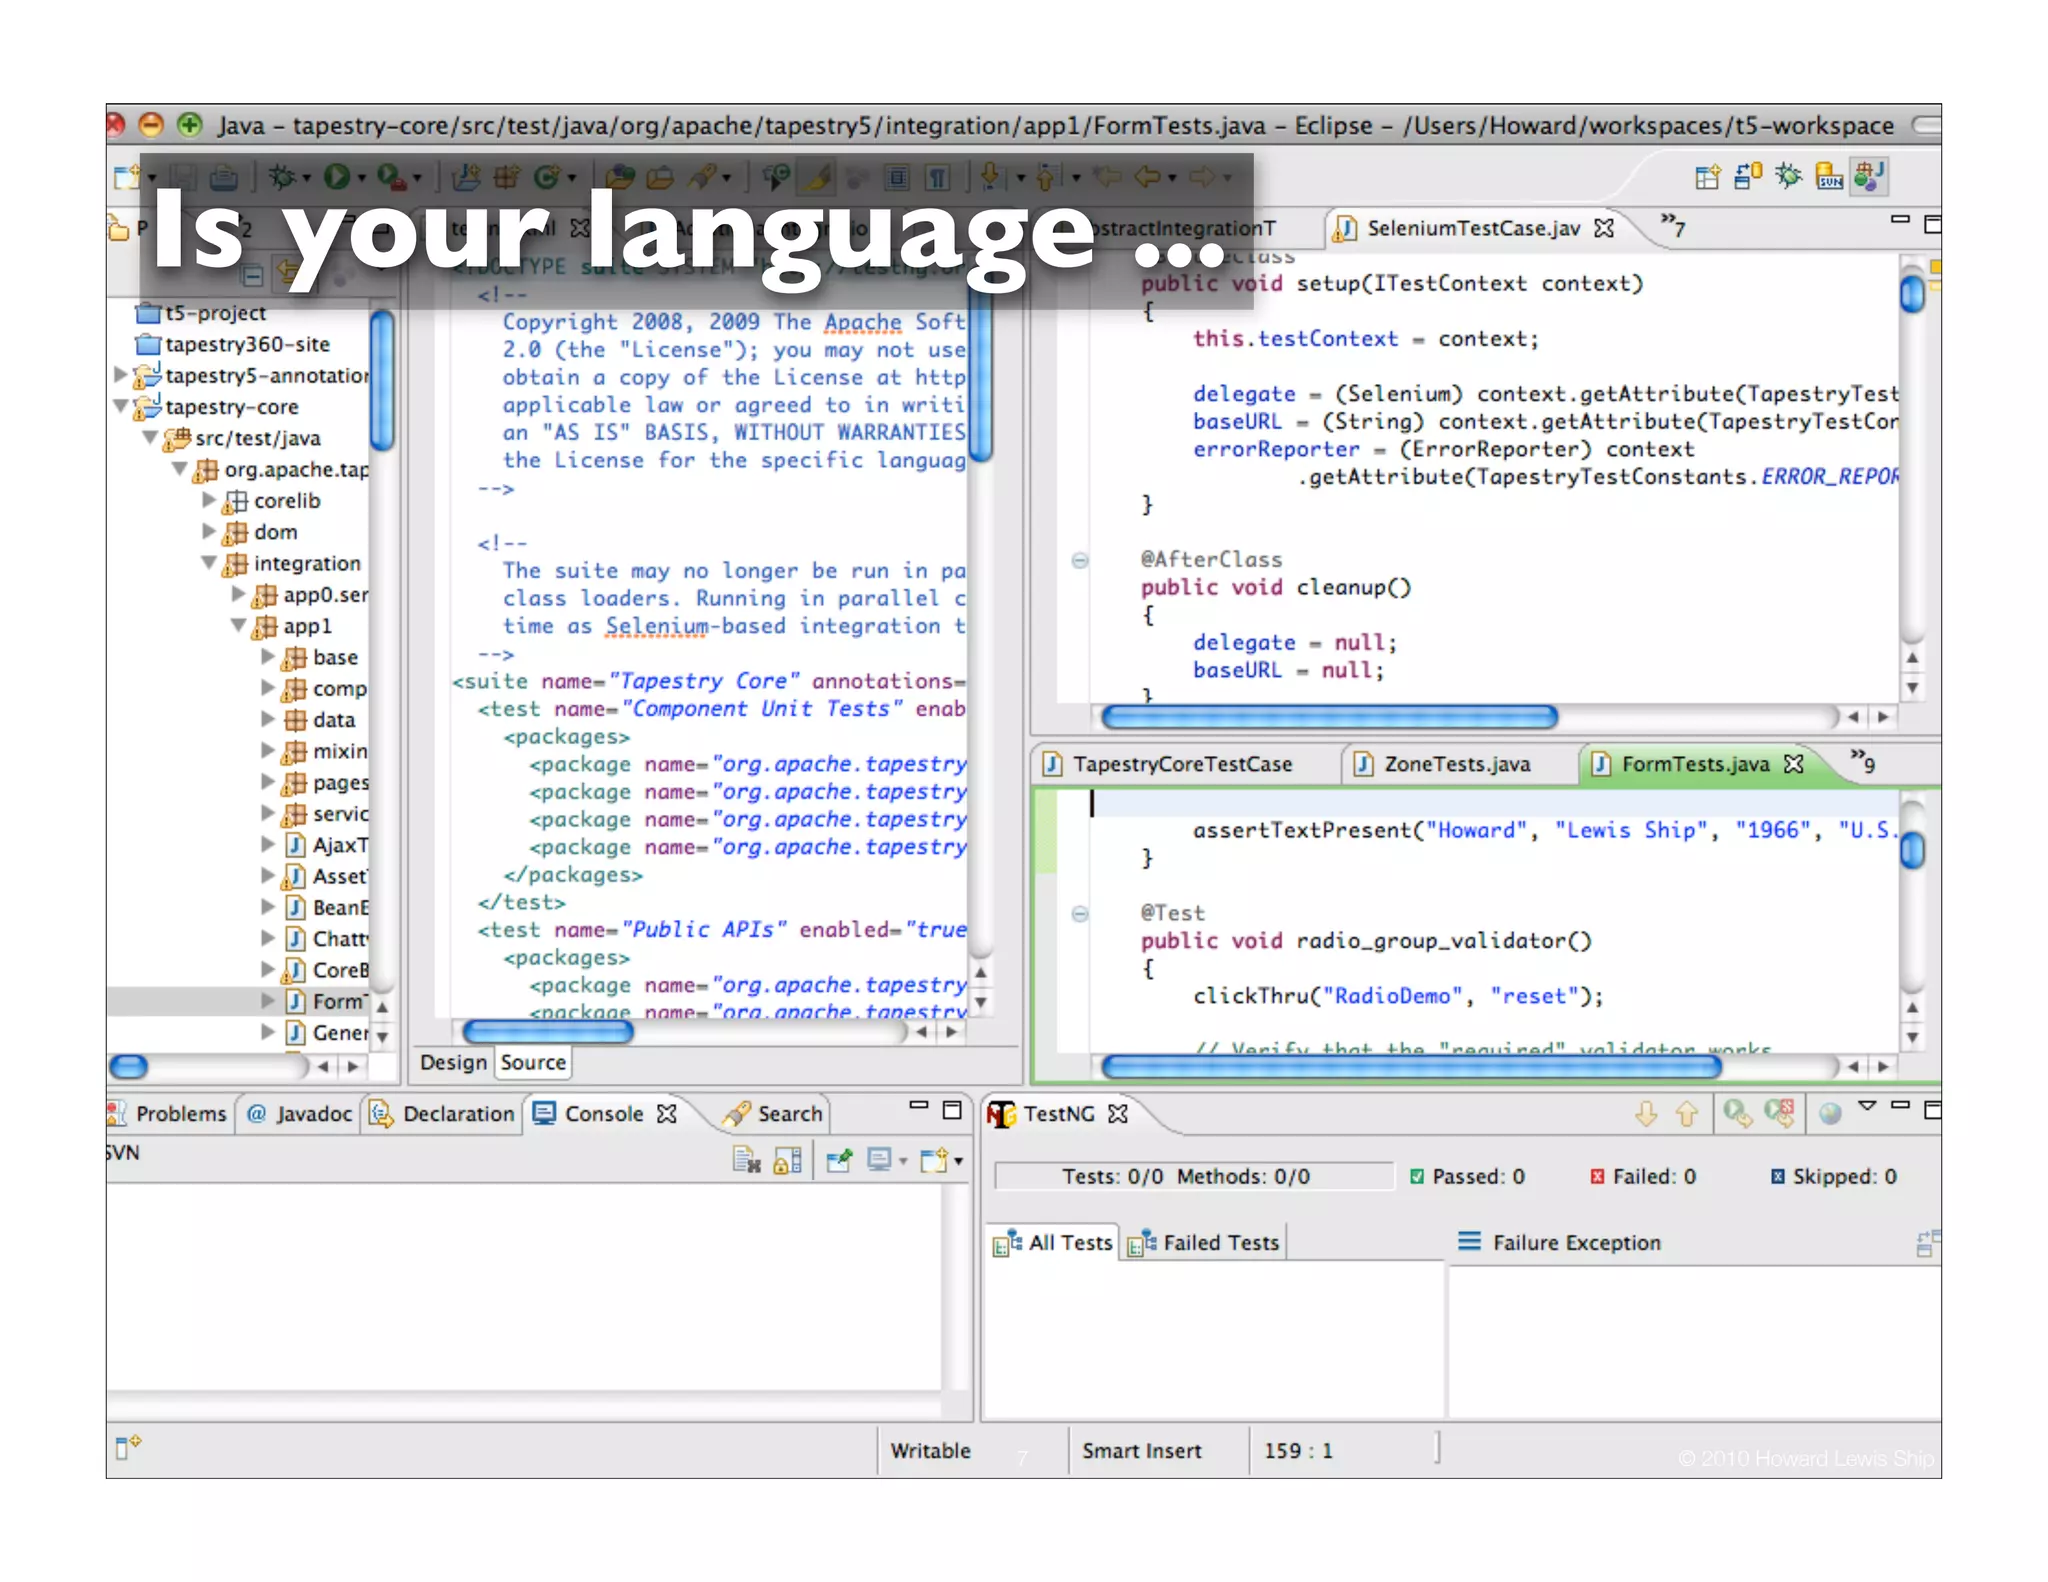Show hidden editors list next to SeleniumTestCase

1673,225
